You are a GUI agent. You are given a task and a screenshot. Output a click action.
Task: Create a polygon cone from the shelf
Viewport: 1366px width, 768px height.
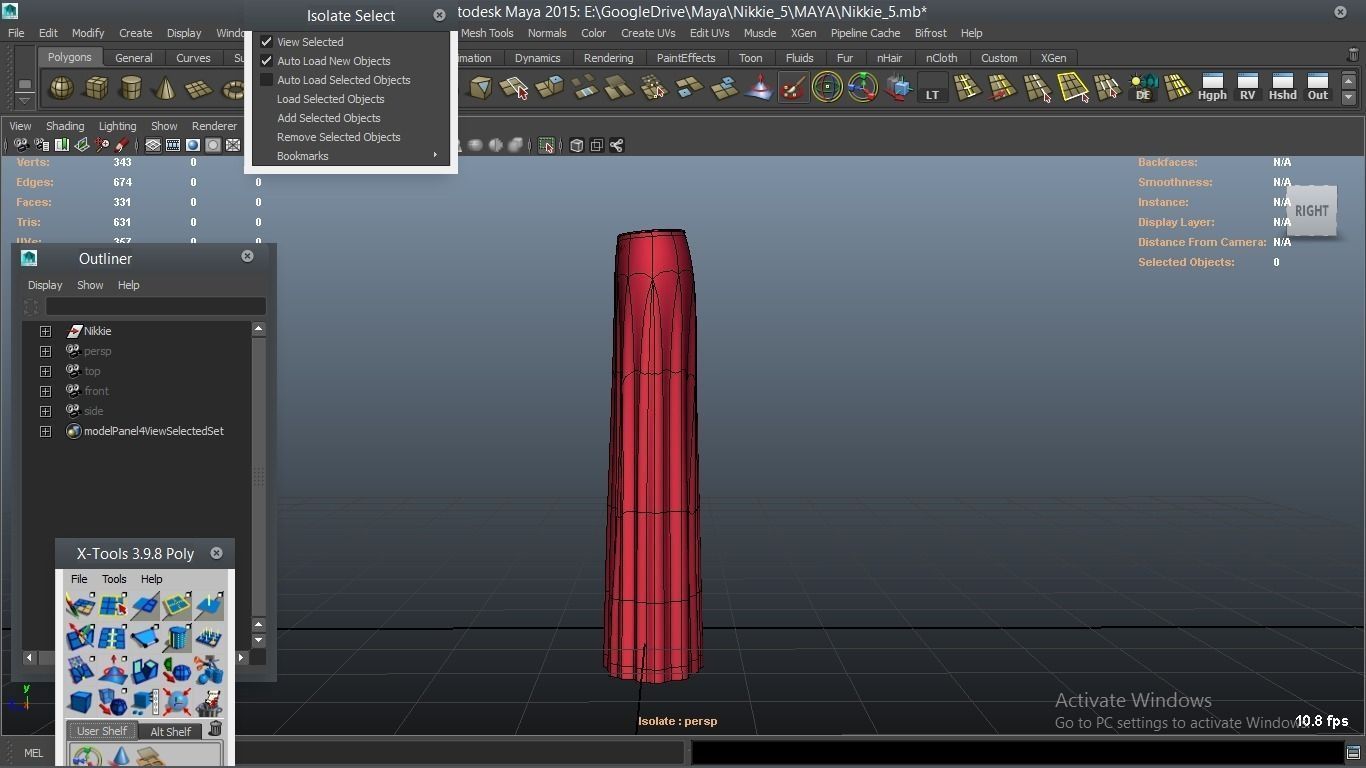164,89
